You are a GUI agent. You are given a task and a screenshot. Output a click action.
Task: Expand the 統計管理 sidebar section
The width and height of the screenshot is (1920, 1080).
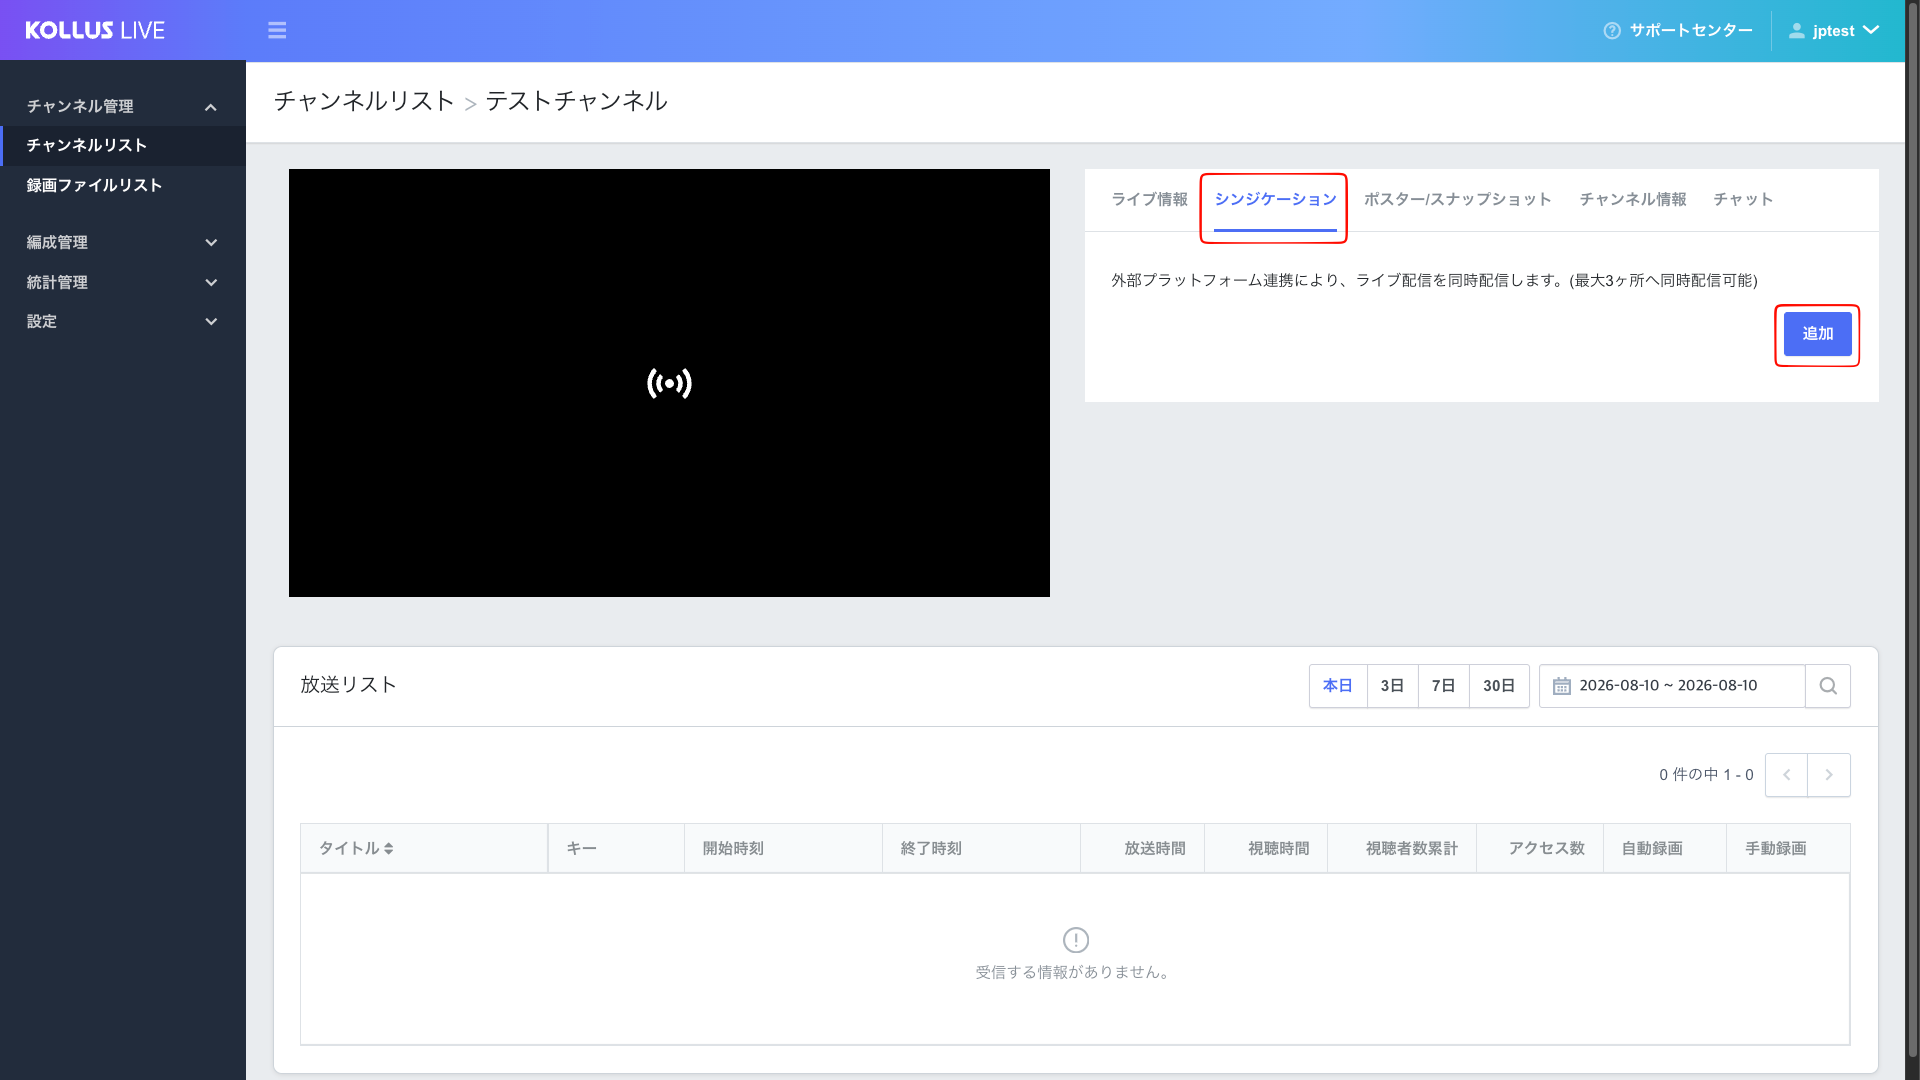[x=123, y=282]
